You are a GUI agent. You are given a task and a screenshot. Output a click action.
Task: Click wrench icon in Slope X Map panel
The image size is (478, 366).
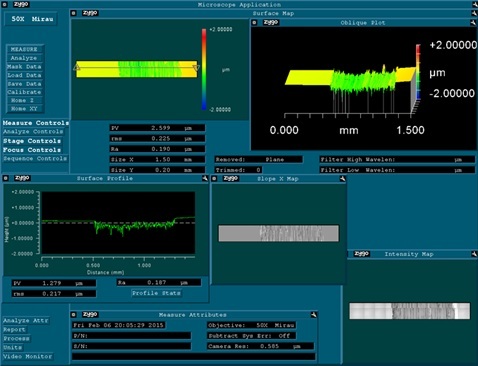point(342,179)
